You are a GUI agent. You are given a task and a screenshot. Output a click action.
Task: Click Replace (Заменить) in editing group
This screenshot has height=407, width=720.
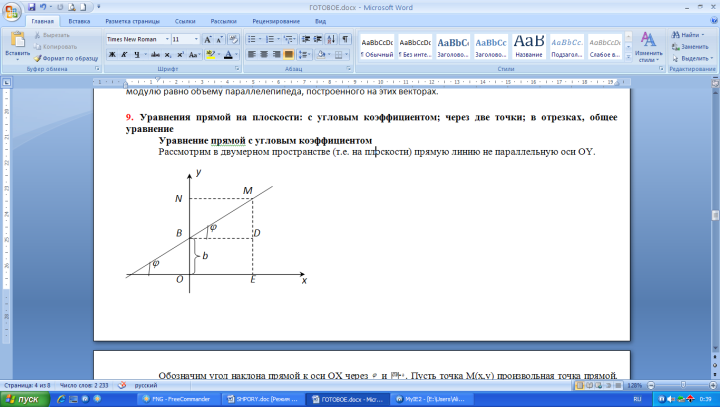point(691,46)
